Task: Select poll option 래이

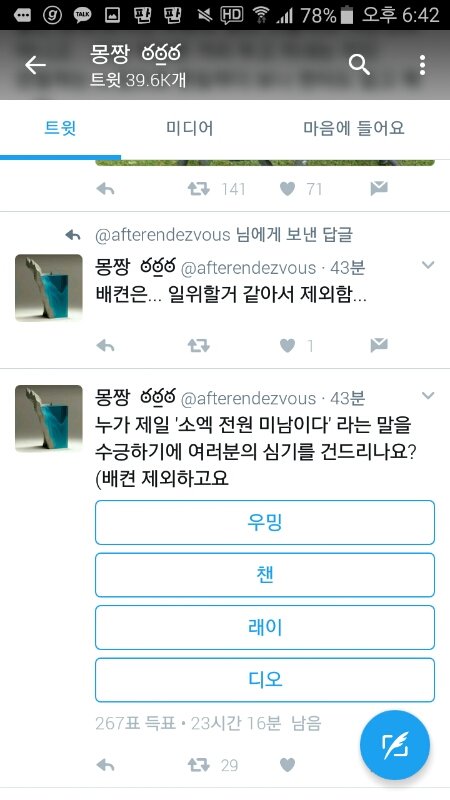Action: pyautogui.click(x=265, y=628)
